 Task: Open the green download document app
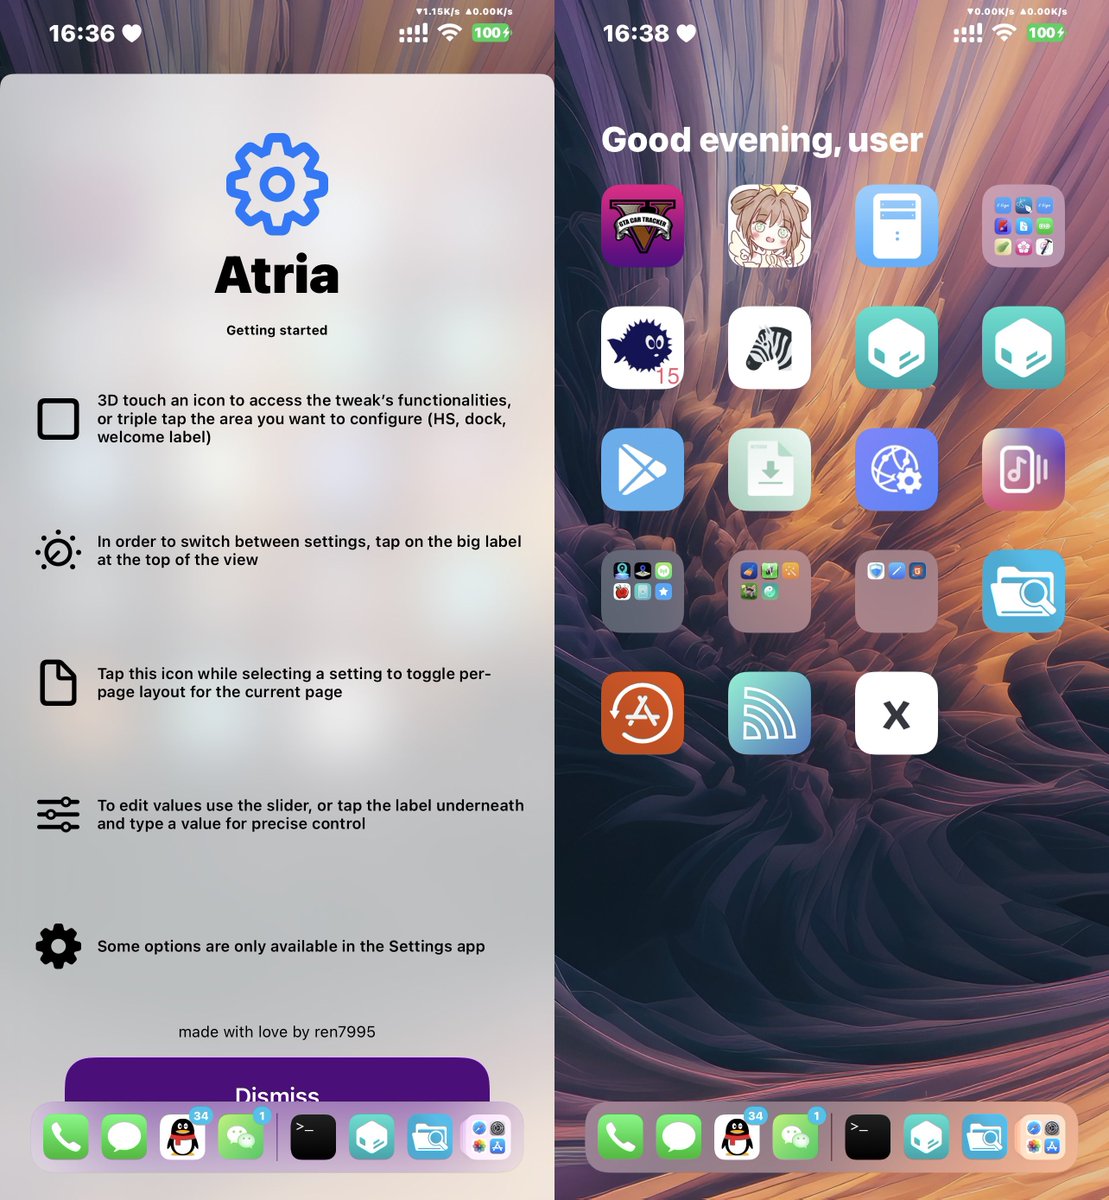tap(769, 470)
